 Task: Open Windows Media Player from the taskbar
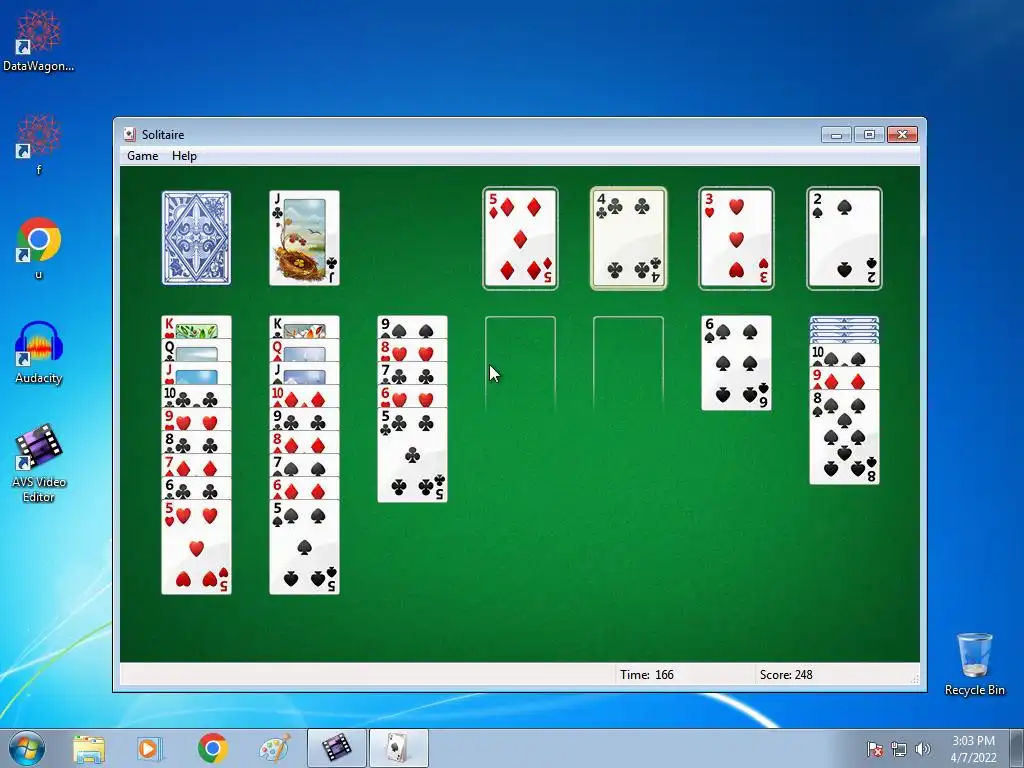[150, 748]
